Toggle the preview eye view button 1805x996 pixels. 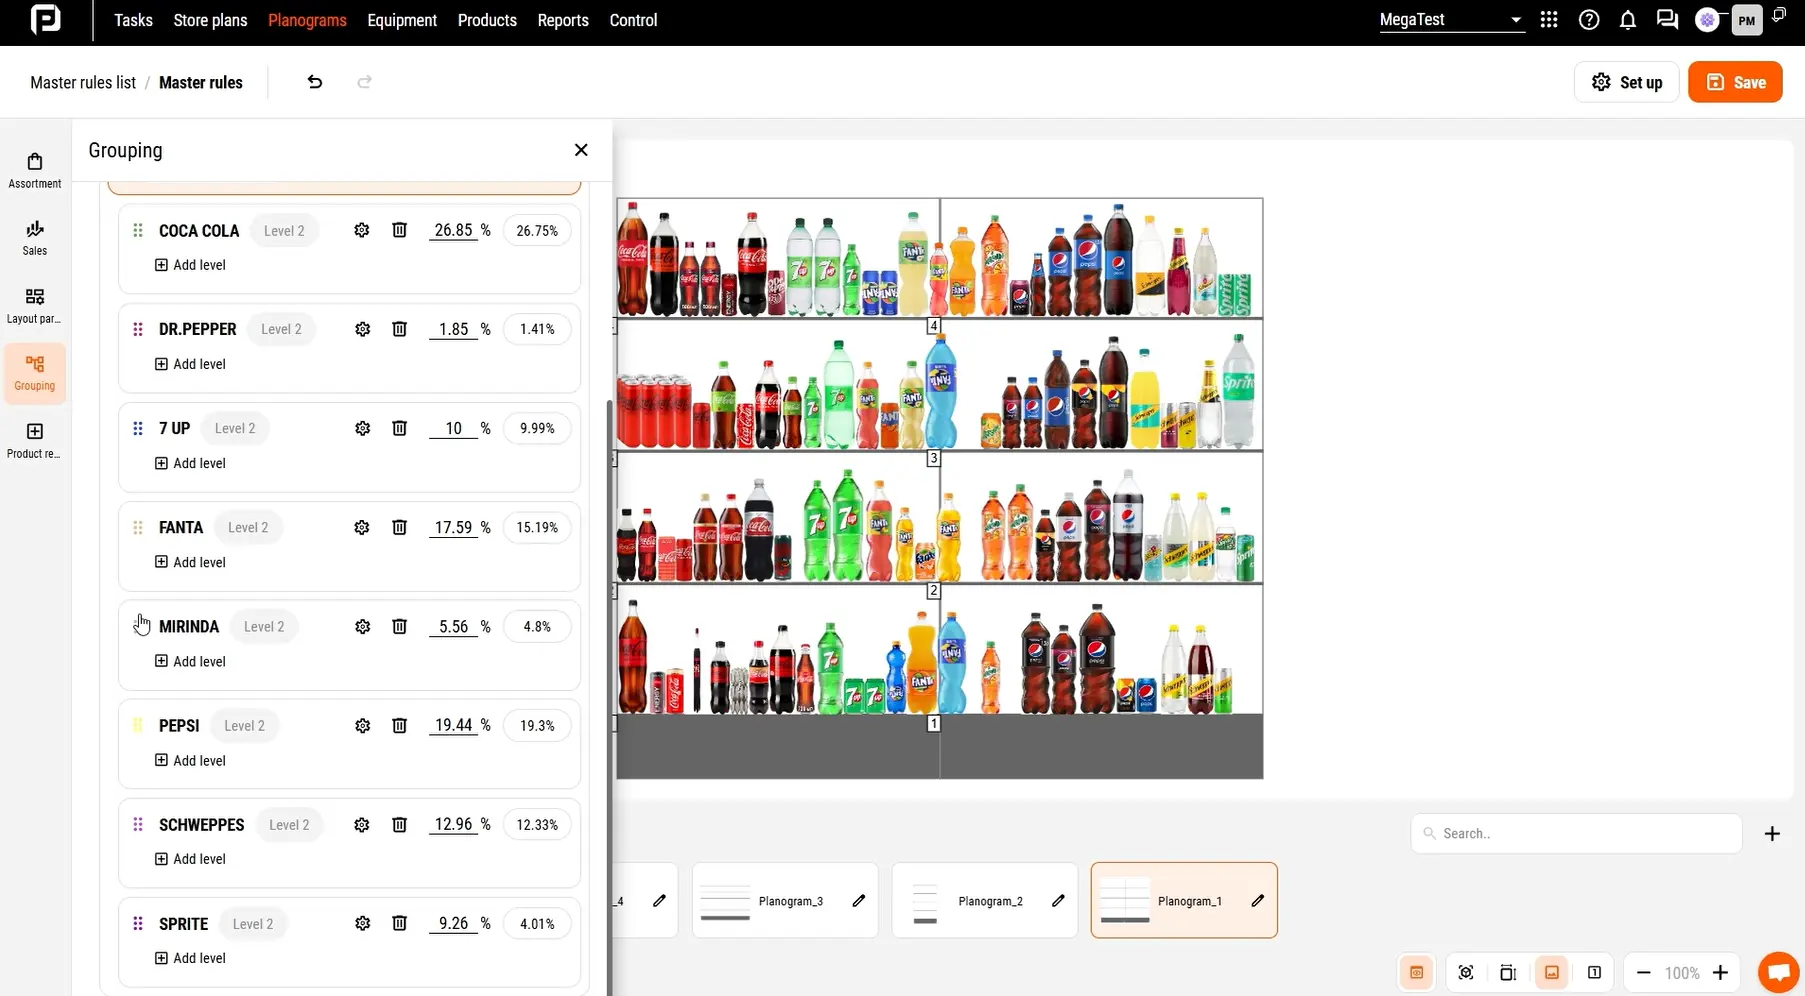[1416, 973]
